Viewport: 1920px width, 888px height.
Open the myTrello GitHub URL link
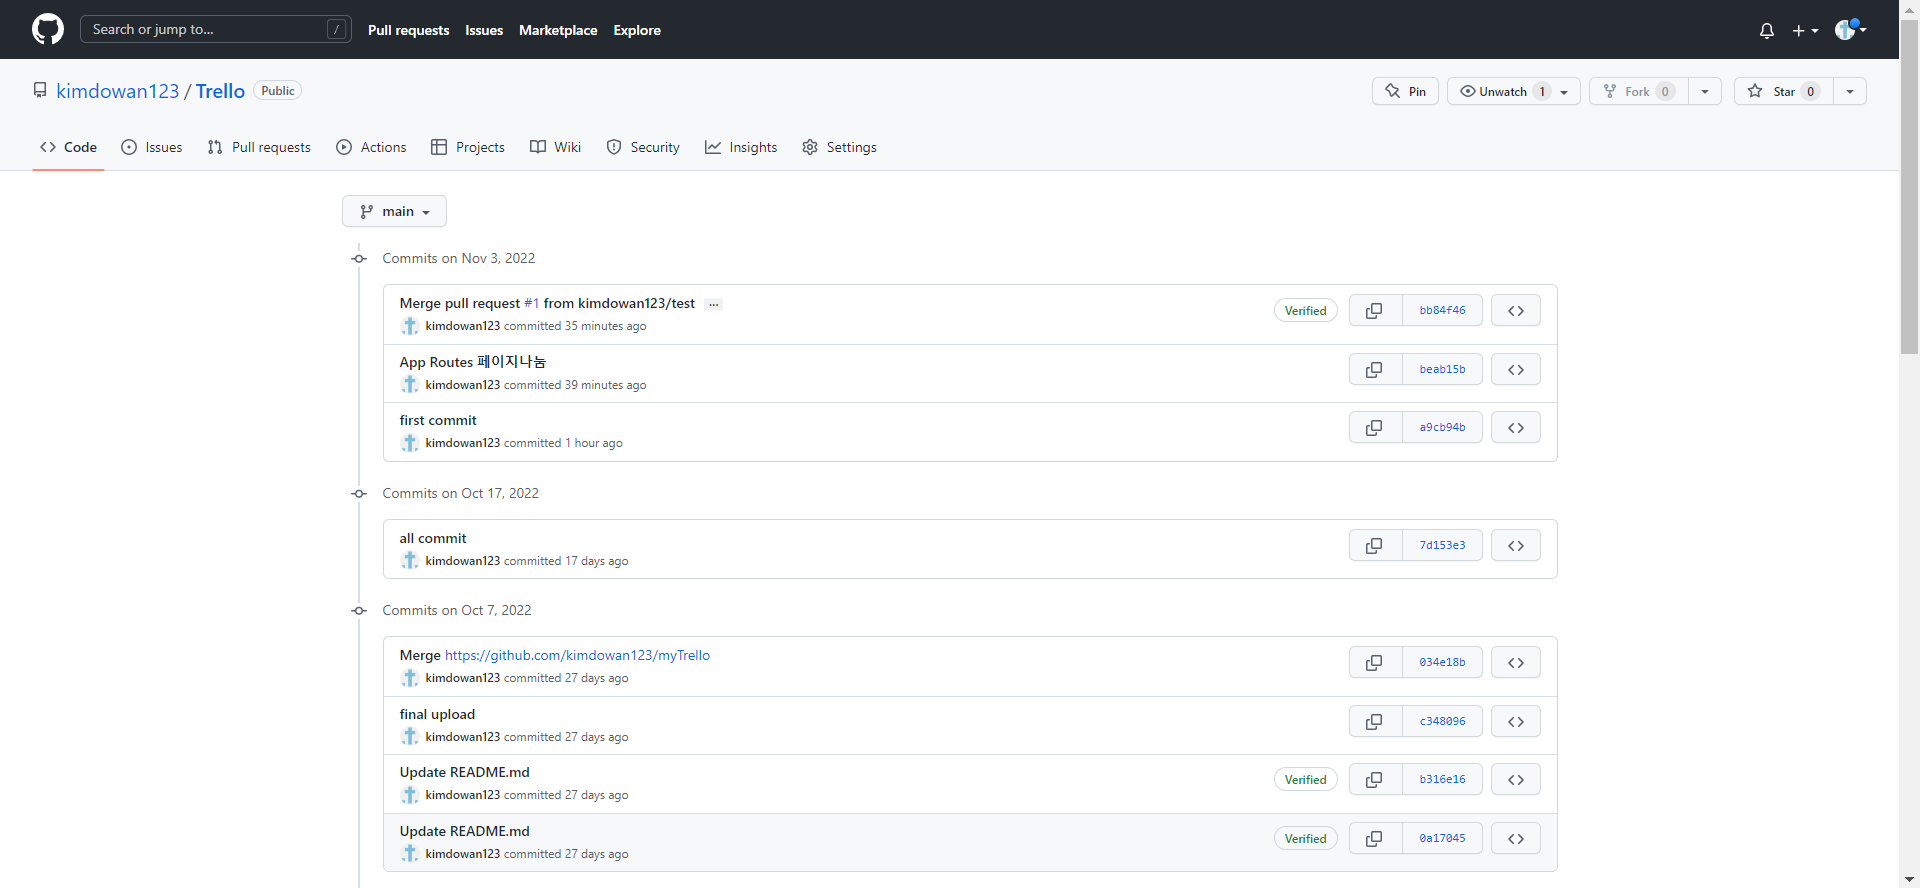[x=577, y=655]
